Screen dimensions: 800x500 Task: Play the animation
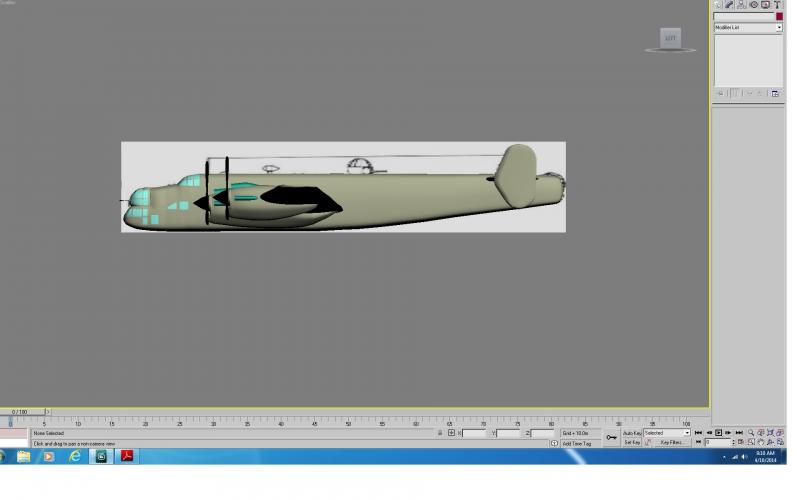[x=719, y=433]
